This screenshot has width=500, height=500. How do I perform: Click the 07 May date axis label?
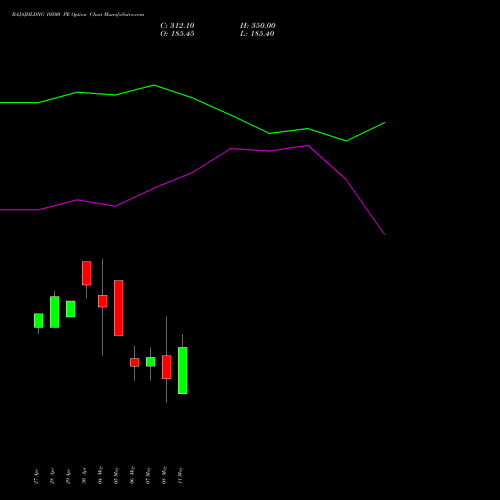(148, 475)
